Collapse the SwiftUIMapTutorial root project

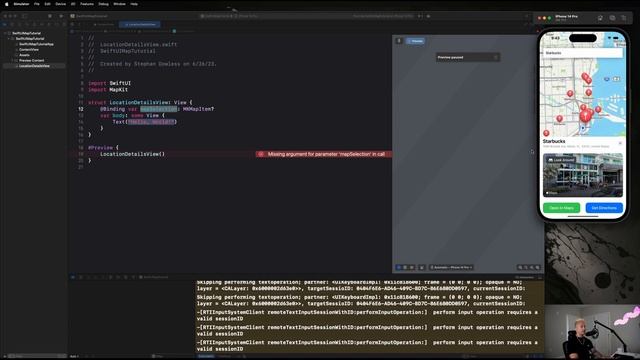(x=5, y=33)
